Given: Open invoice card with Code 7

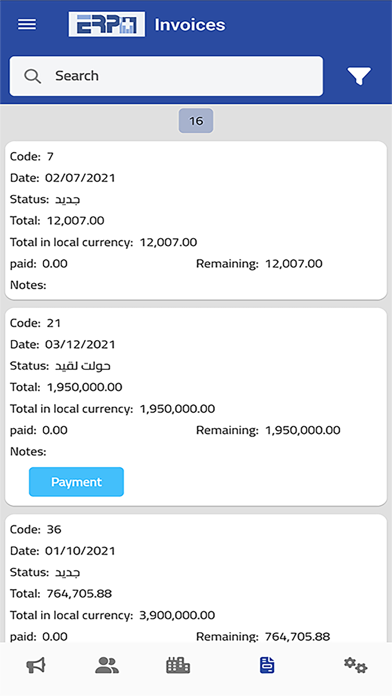Looking at the screenshot, I should (196, 221).
